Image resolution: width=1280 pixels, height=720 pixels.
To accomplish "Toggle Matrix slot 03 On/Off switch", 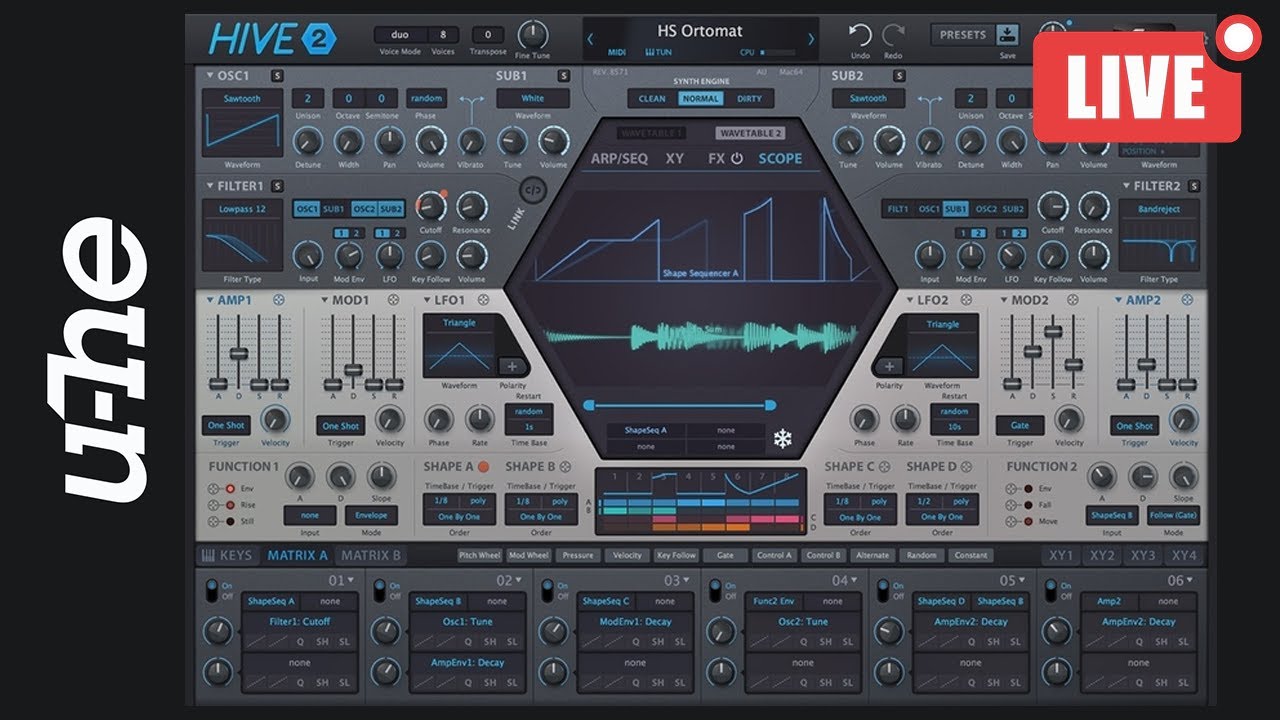I will pyautogui.click(x=548, y=590).
